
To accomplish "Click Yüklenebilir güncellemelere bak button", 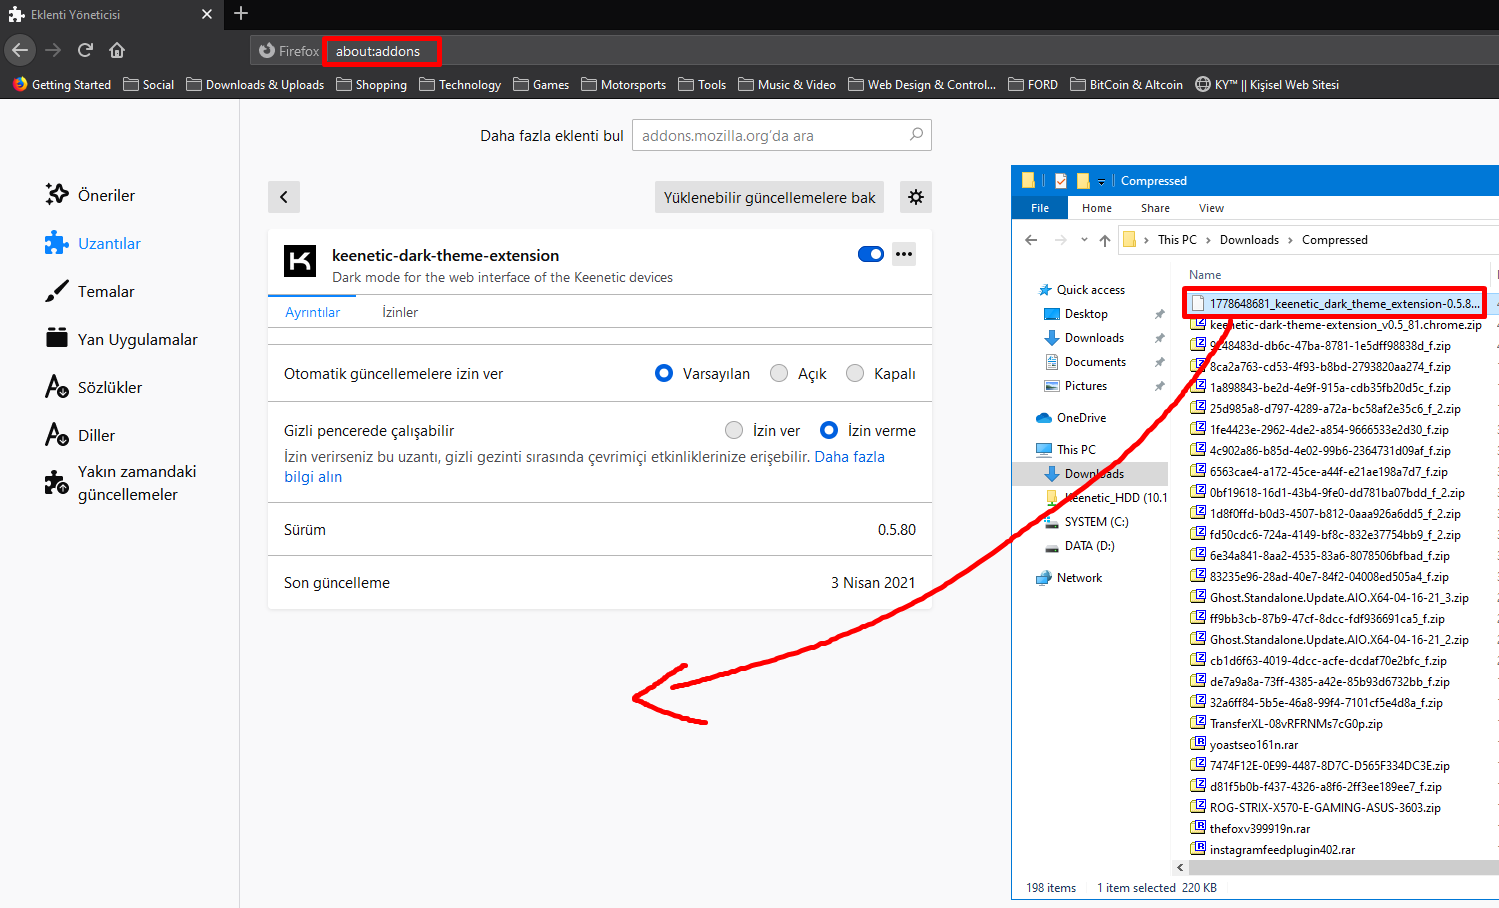I will 770,197.
